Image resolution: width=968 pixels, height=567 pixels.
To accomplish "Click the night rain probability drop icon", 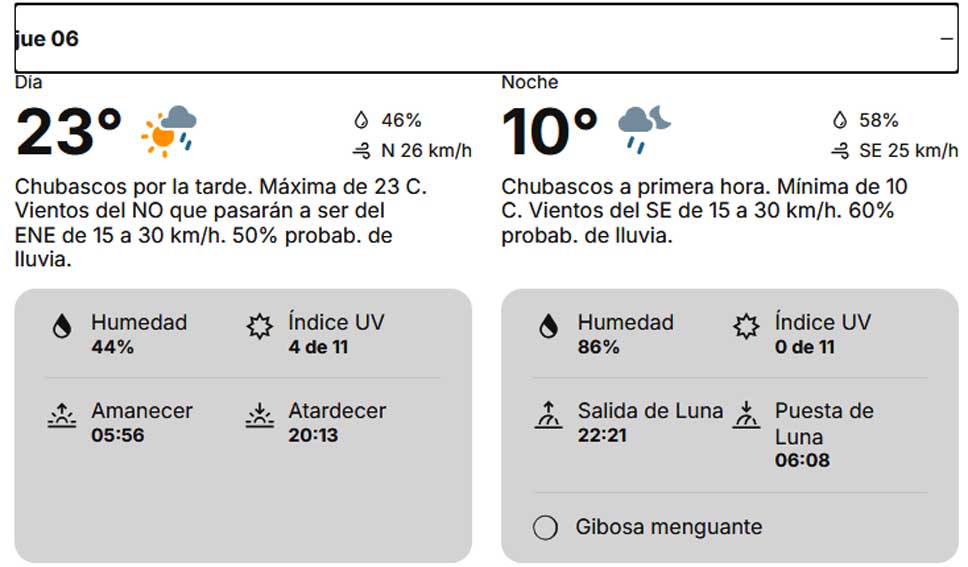I will [839, 121].
